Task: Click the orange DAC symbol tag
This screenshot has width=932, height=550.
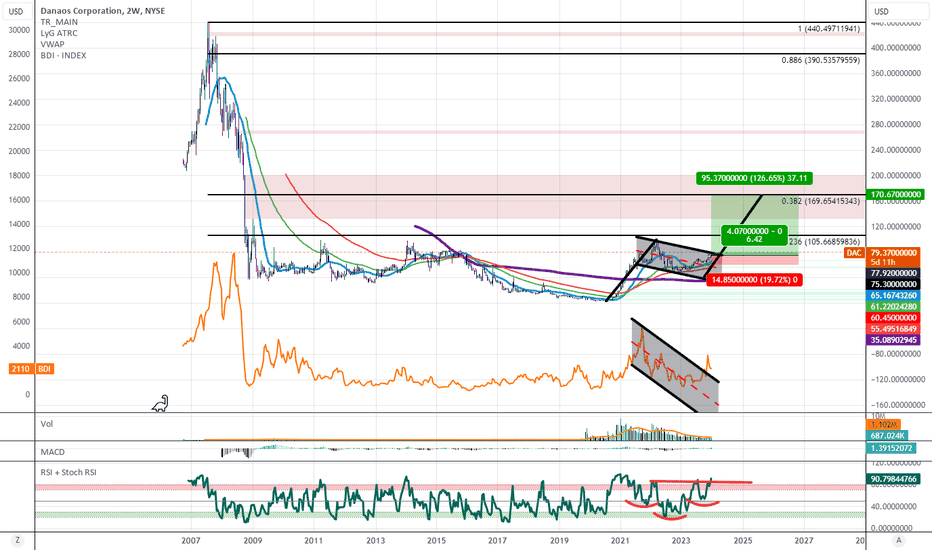Action: [x=854, y=253]
